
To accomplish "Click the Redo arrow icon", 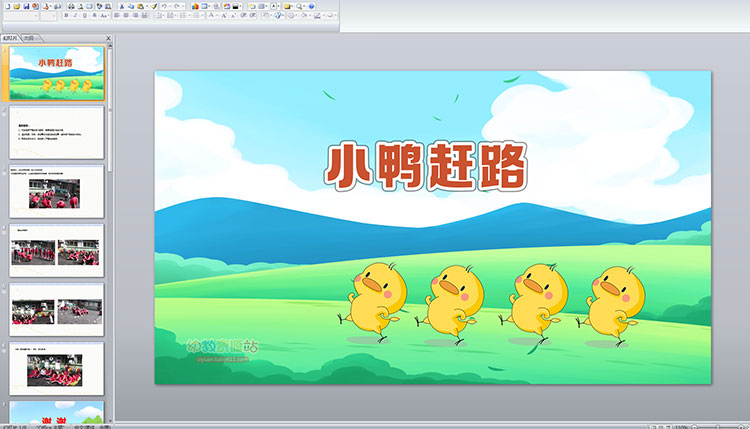I will [x=177, y=7].
